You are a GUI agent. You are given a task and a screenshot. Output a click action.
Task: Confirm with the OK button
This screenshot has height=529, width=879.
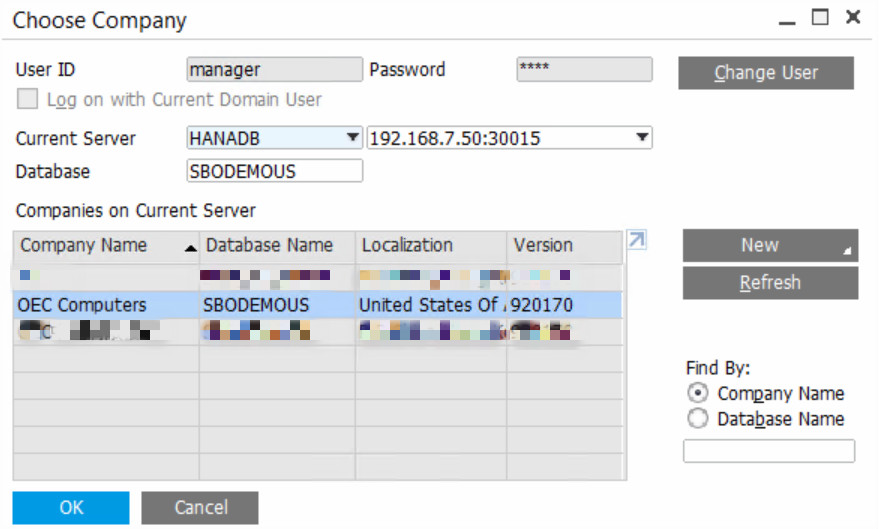[x=71, y=507]
